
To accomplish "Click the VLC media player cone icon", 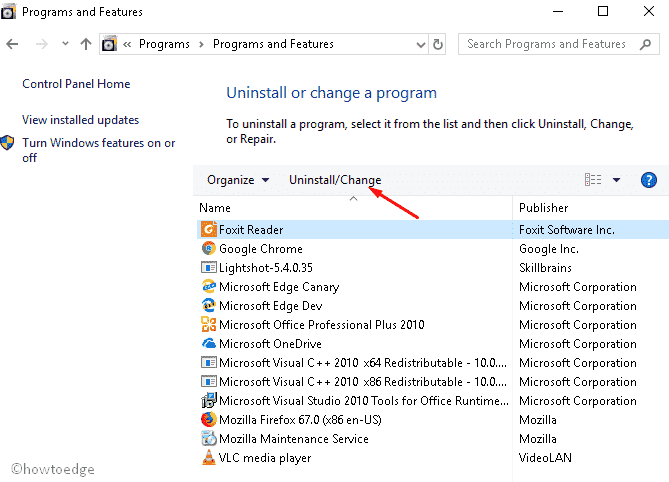I will pyautogui.click(x=209, y=457).
